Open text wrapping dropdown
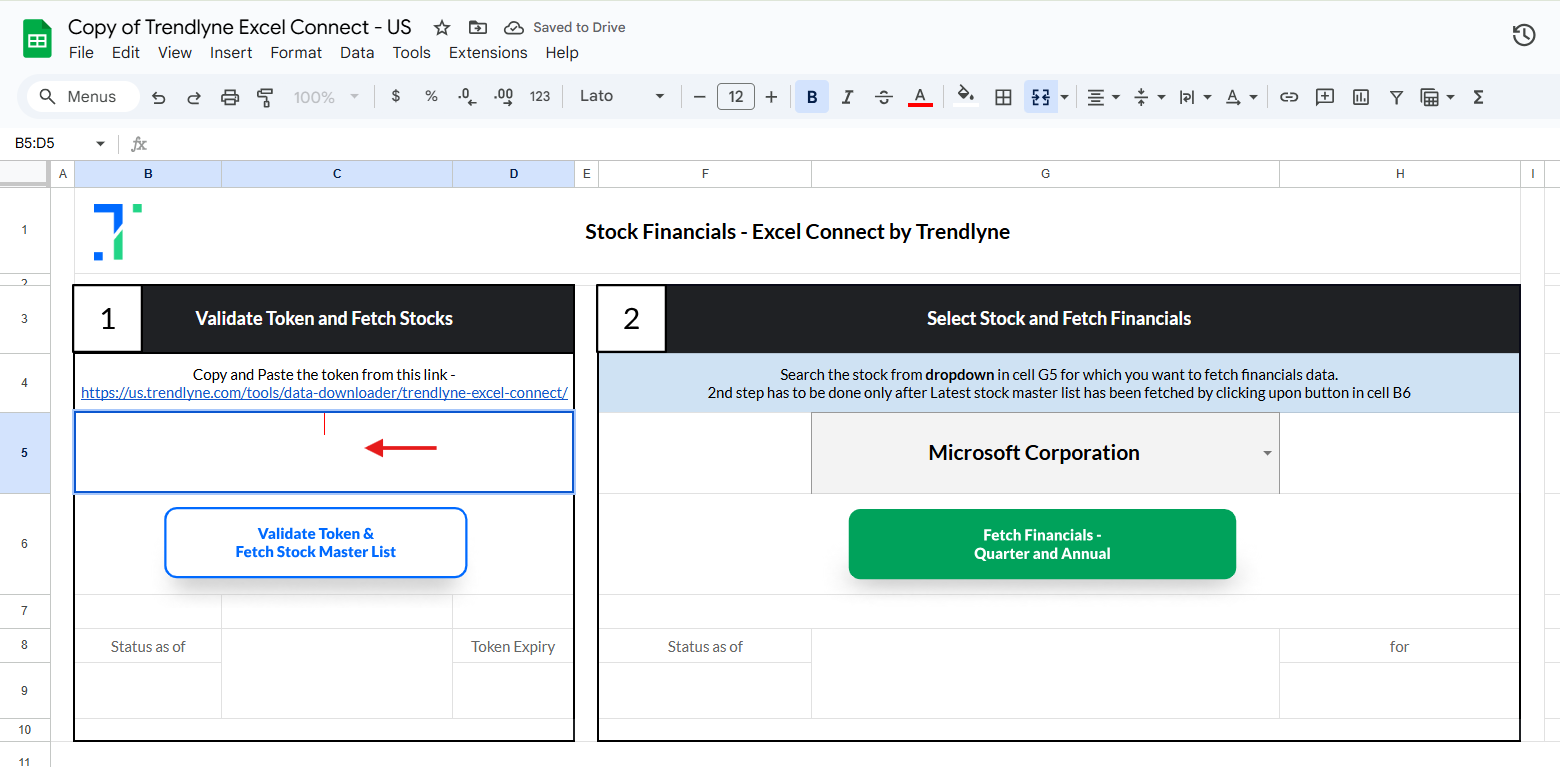The height and width of the screenshot is (767, 1560). [x=1194, y=97]
